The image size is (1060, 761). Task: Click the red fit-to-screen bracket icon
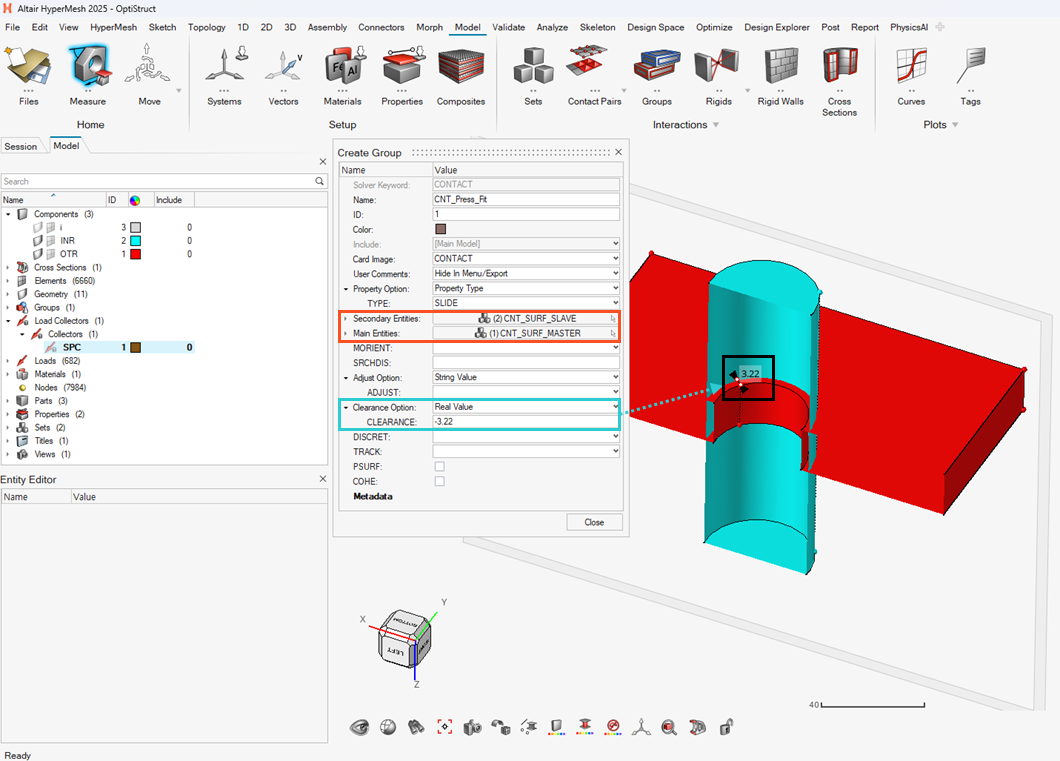point(444,727)
